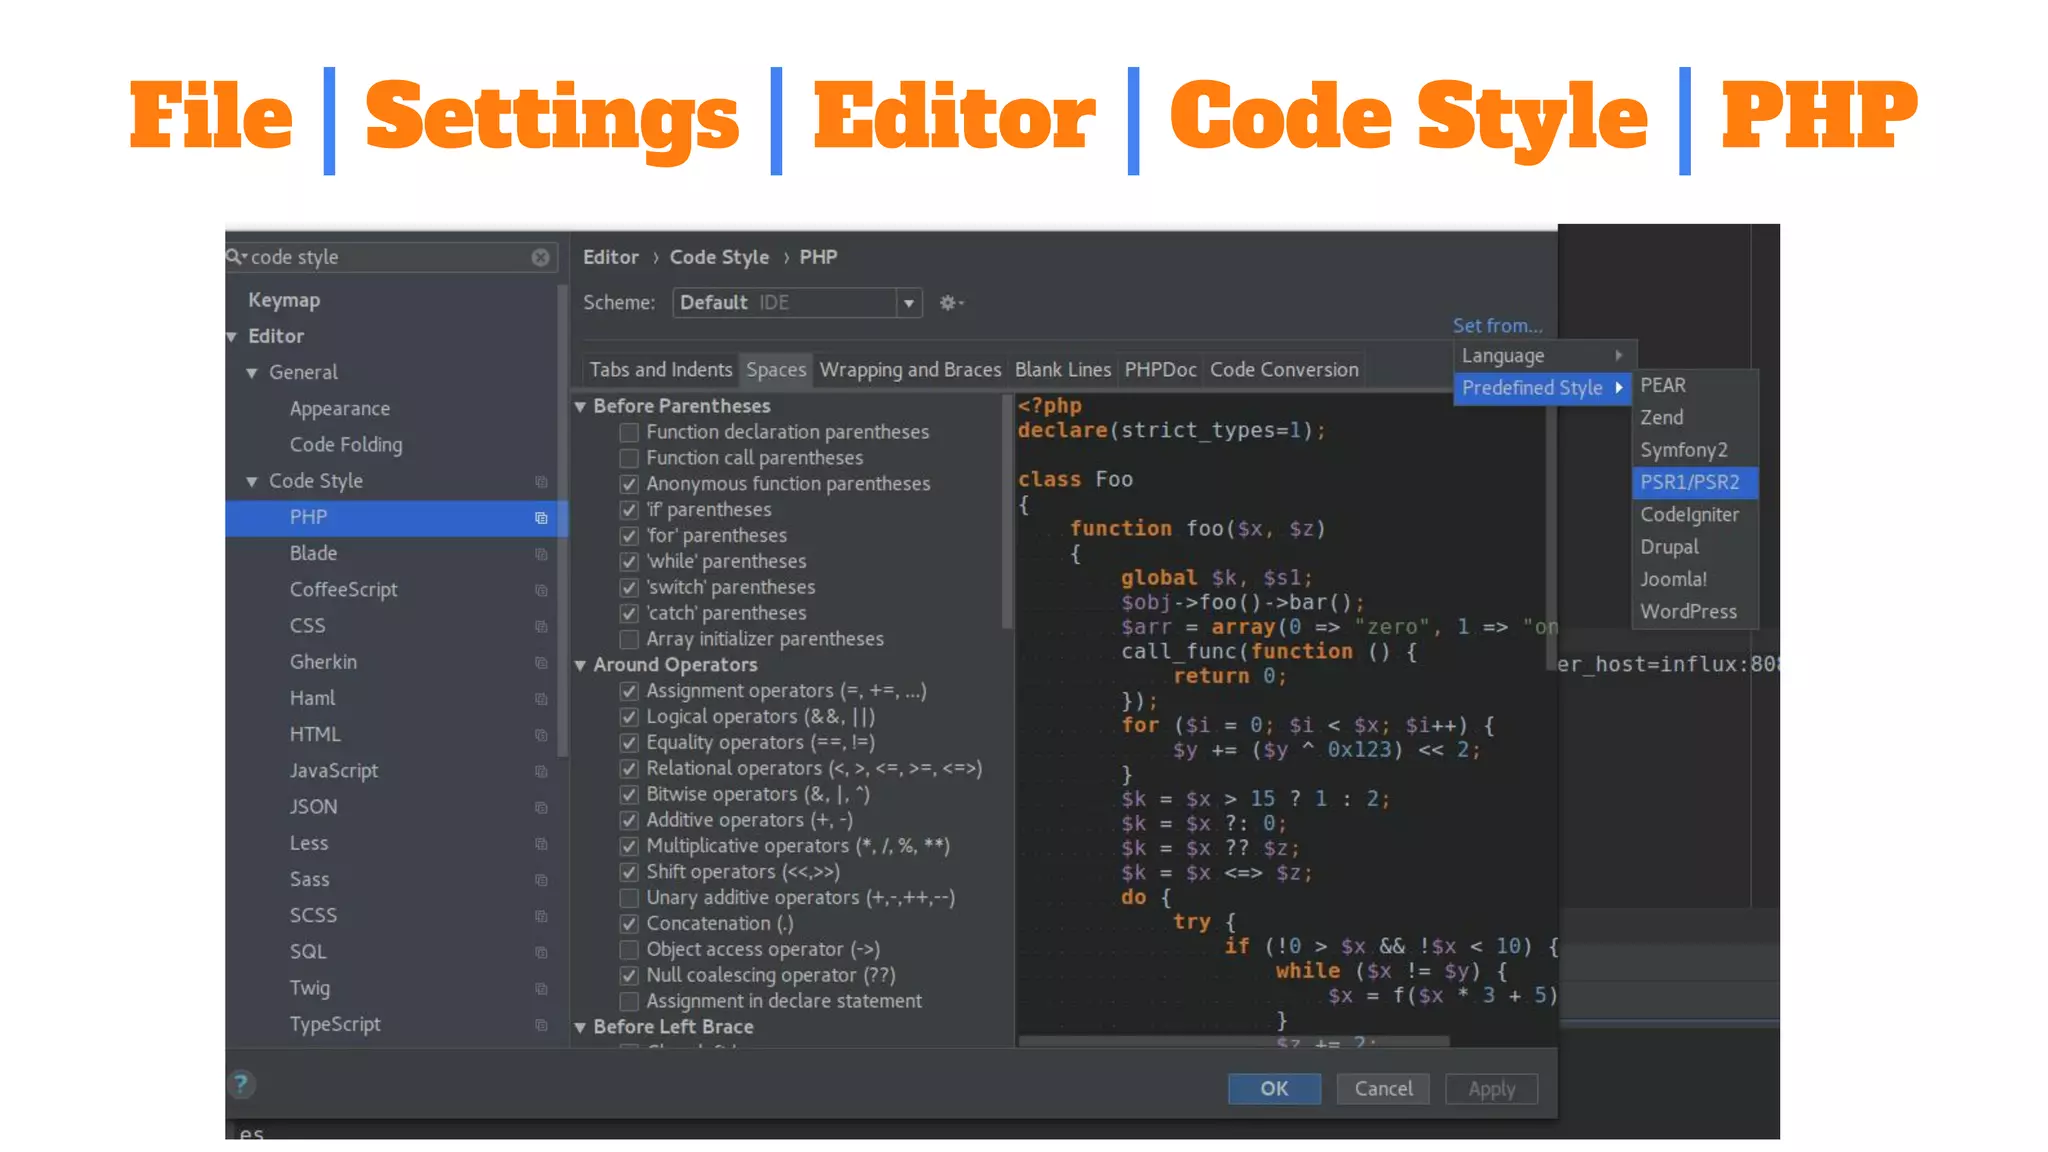Click code preview horizontal scrollbar

click(x=1234, y=1041)
